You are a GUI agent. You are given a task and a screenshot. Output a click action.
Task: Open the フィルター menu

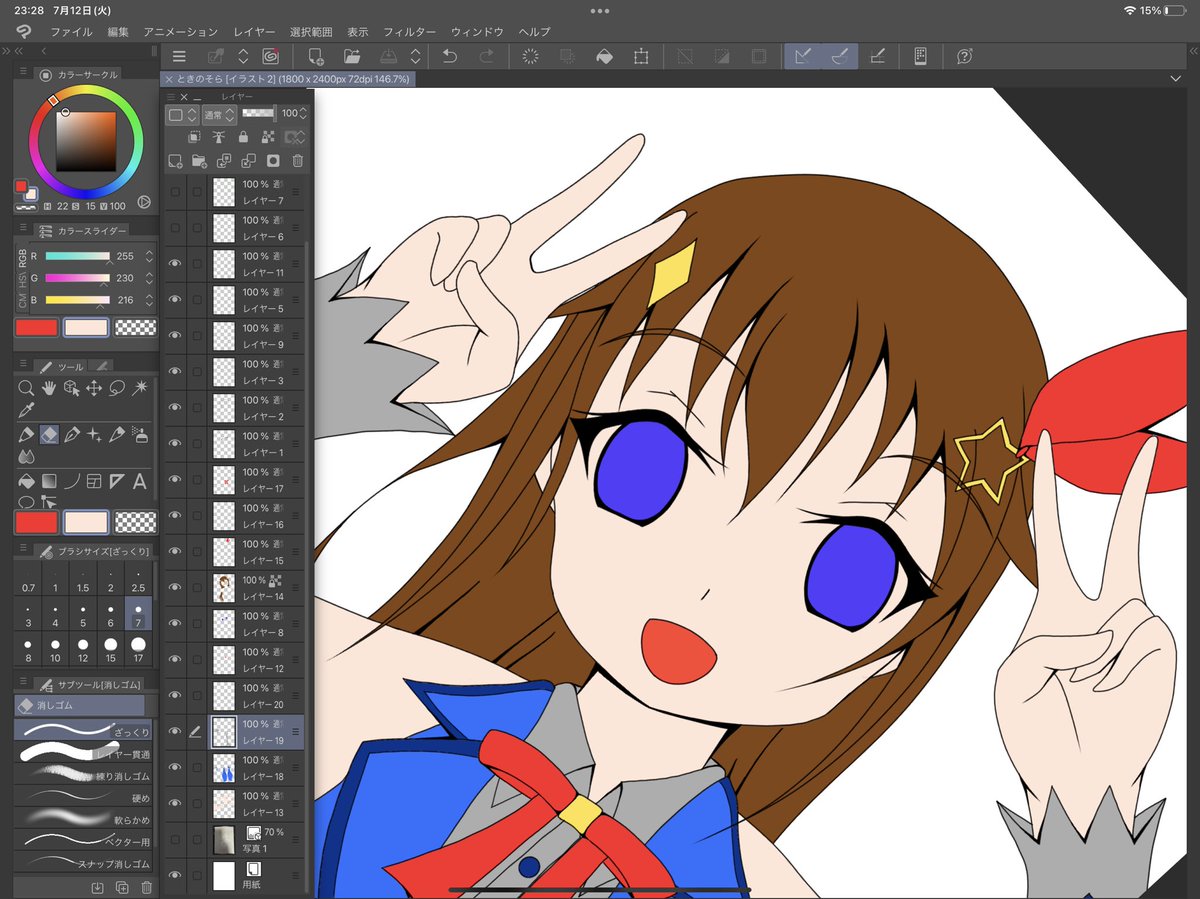[x=409, y=32]
